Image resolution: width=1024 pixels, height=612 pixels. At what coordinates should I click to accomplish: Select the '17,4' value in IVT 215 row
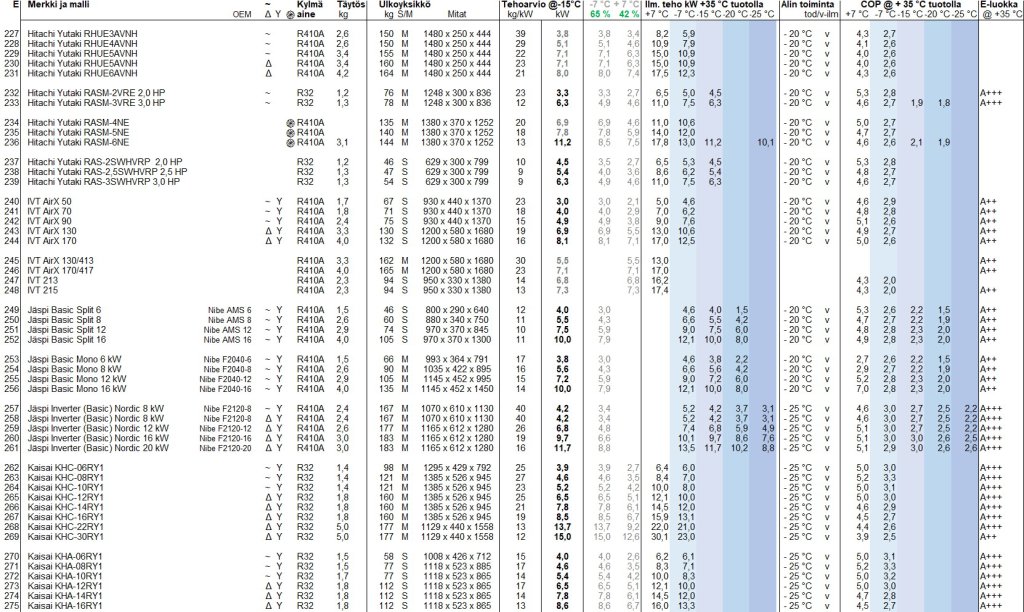point(660,290)
